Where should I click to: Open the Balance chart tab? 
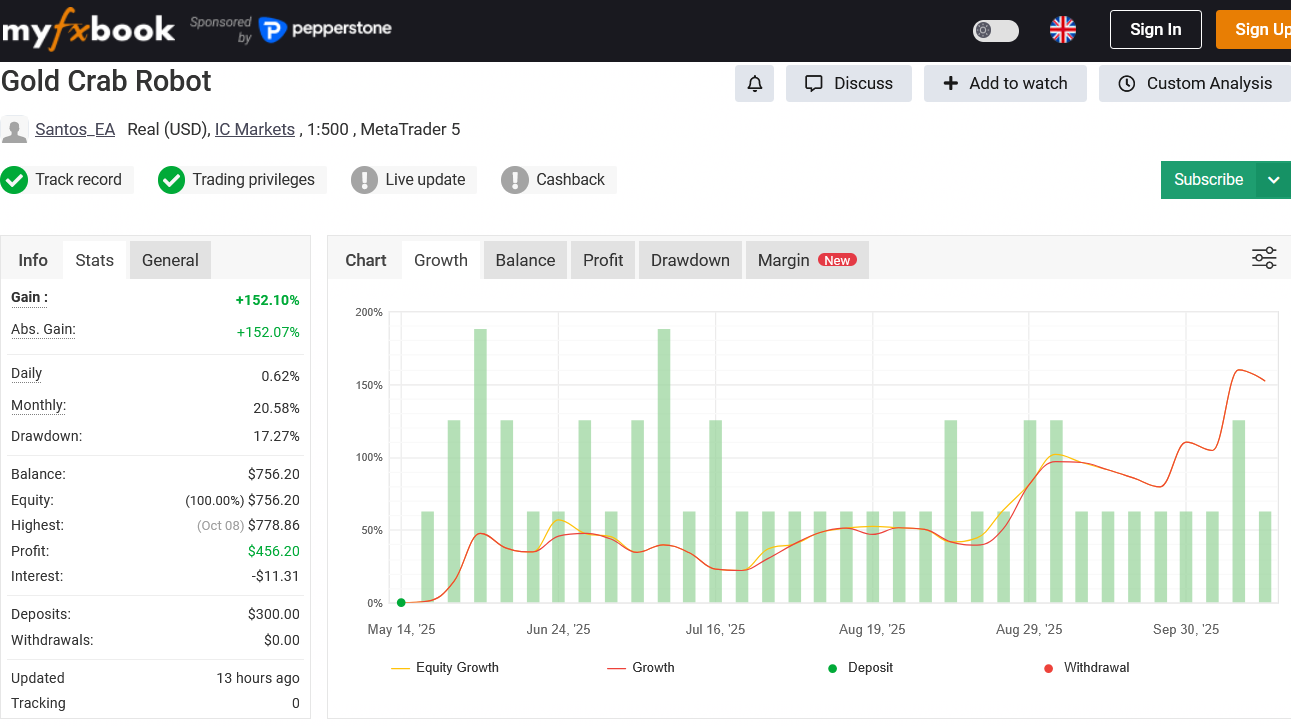pyautogui.click(x=525, y=260)
